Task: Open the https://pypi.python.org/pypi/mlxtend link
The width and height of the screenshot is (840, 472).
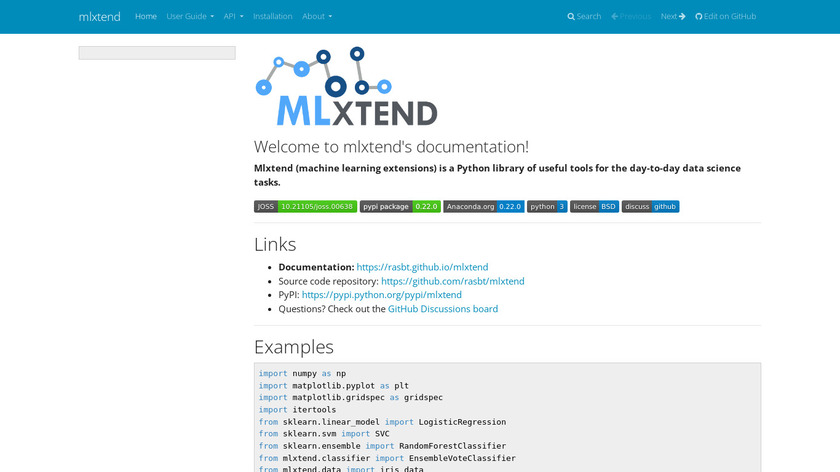Action: (x=381, y=295)
